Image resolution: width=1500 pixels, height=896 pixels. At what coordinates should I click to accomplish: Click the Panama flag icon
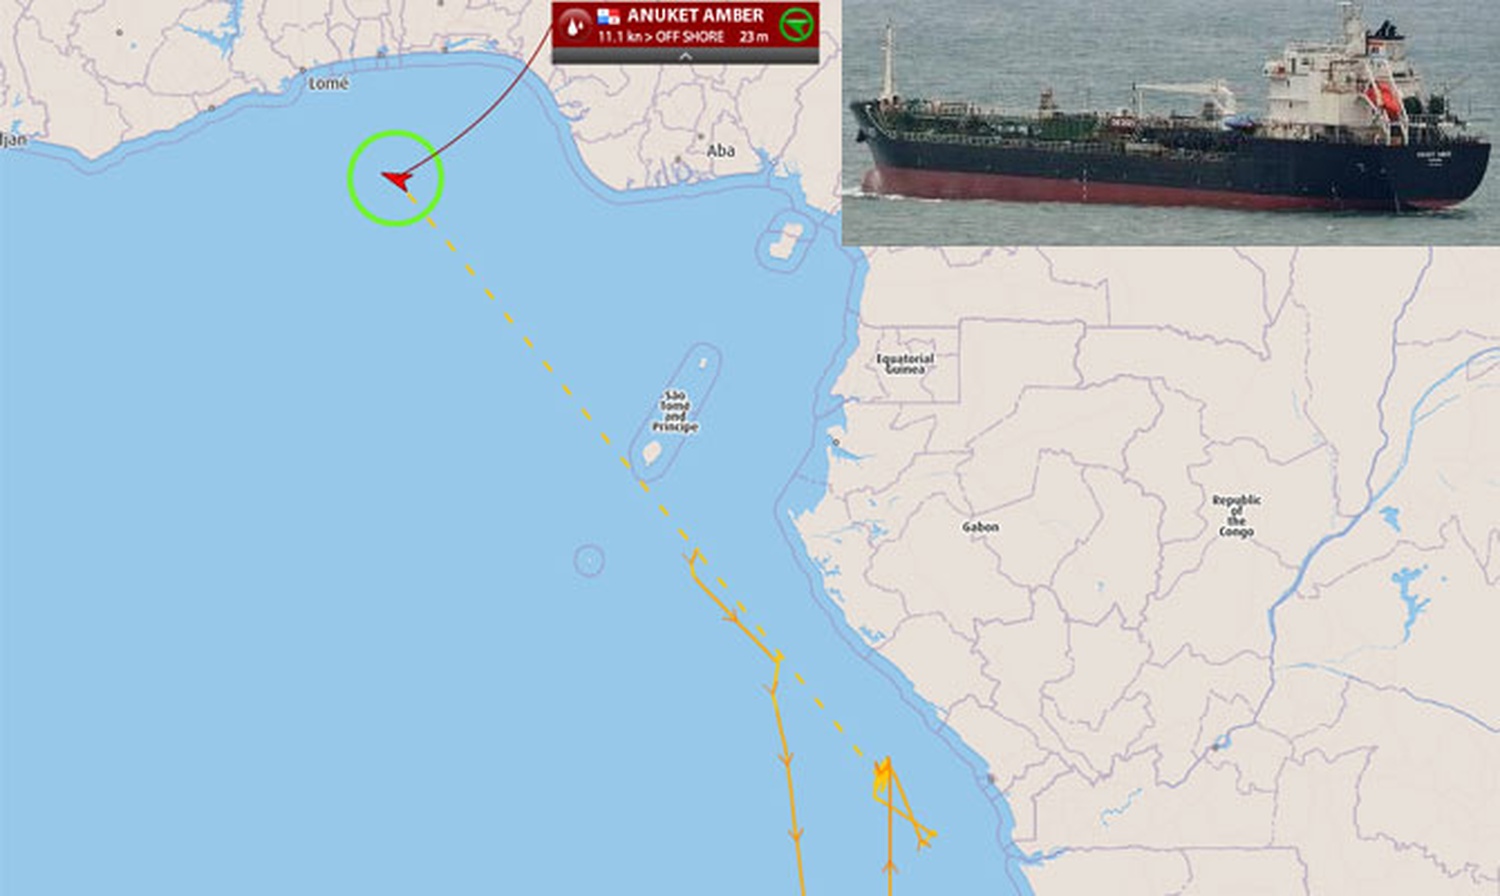(608, 16)
